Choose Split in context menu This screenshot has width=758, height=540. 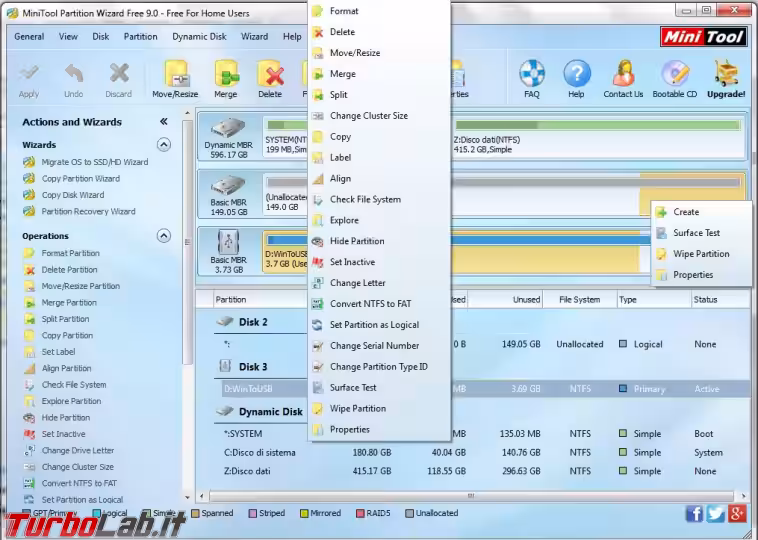click(x=379, y=95)
